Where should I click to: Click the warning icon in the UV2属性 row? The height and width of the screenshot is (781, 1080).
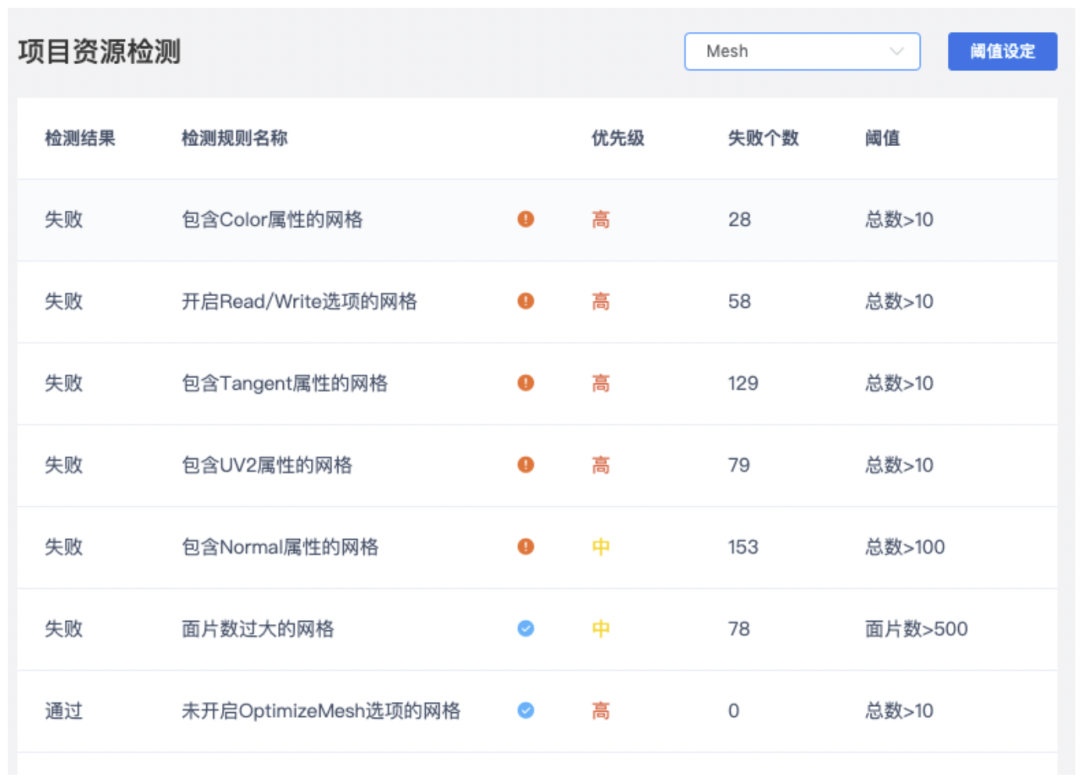click(x=525, y=465)
